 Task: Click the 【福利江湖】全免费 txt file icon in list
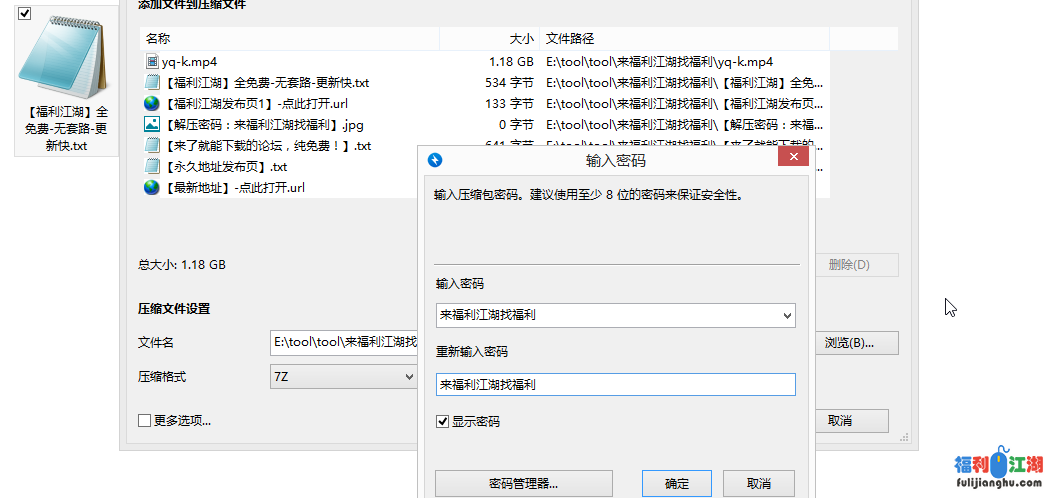tap(152, 83)
